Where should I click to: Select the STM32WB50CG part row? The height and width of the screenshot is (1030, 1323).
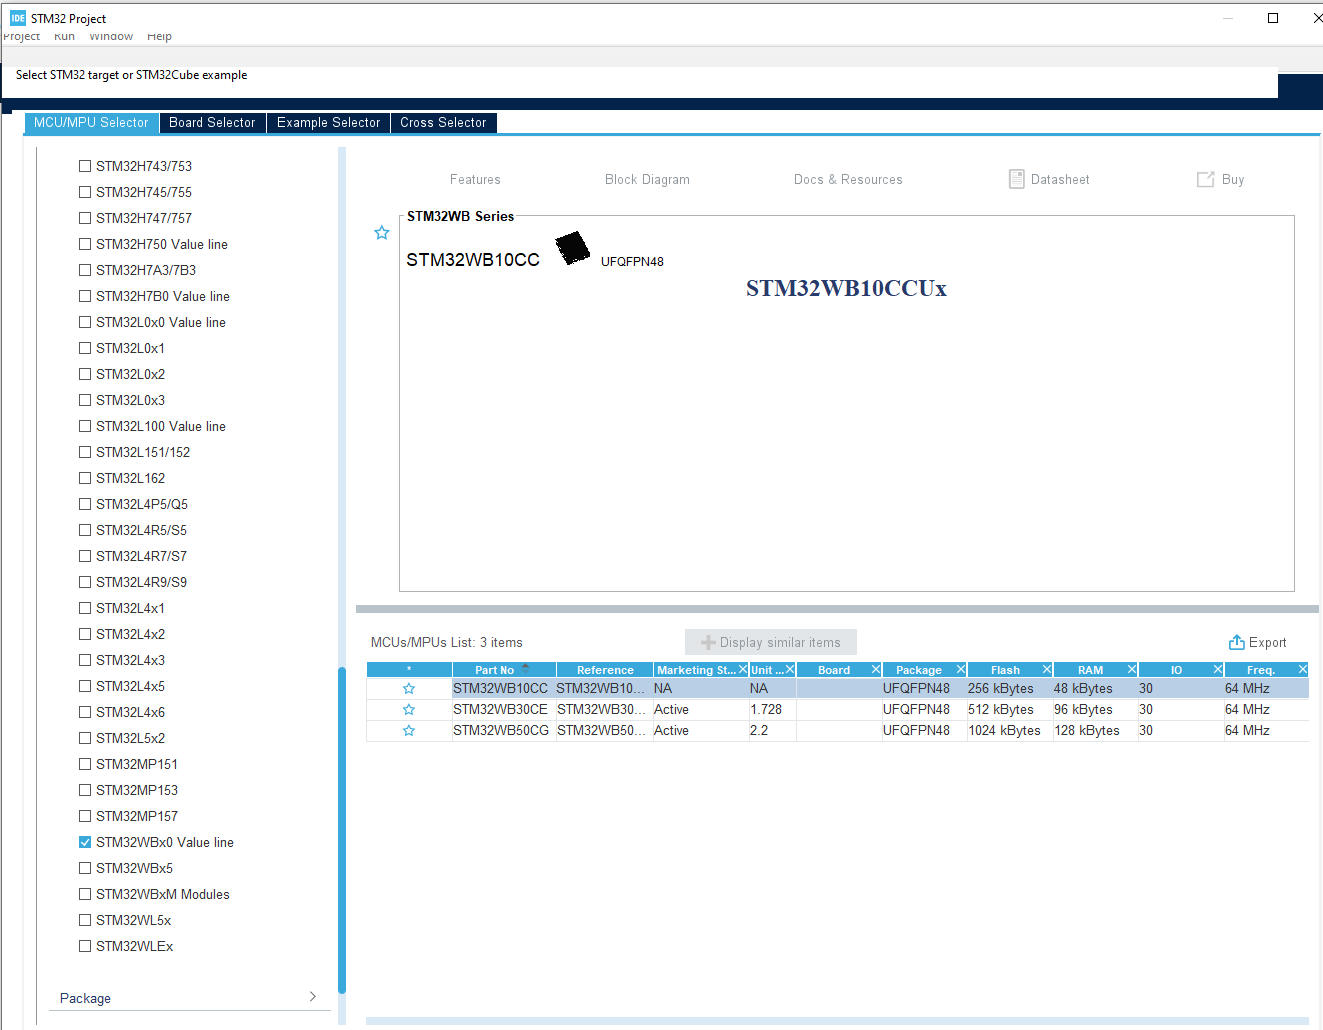(x=838, y=731)
